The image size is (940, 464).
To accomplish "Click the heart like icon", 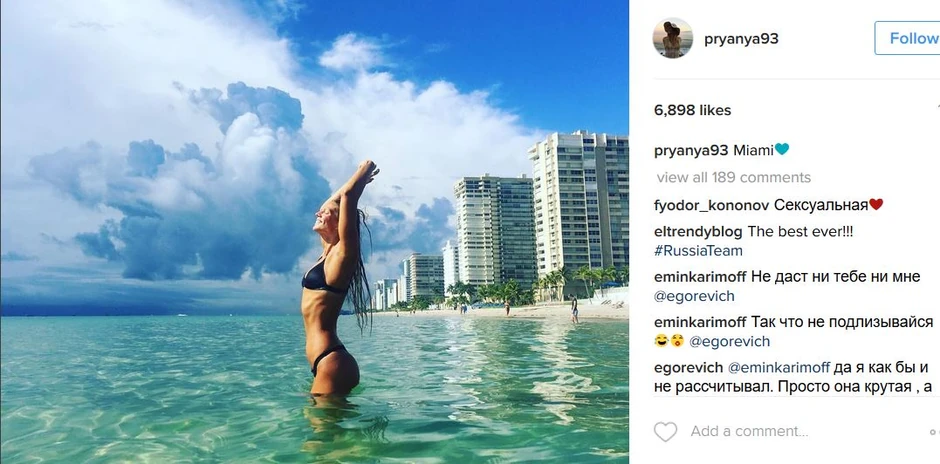I will (x=665, y=432).
